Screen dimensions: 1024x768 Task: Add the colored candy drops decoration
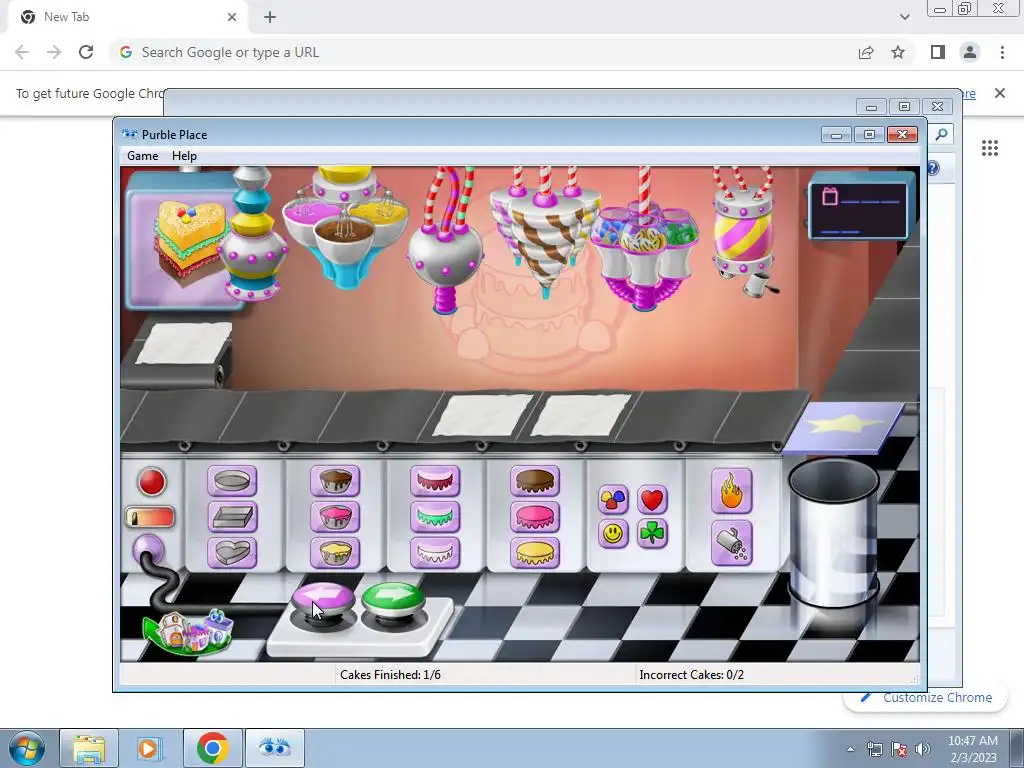(x=613, y=500)
